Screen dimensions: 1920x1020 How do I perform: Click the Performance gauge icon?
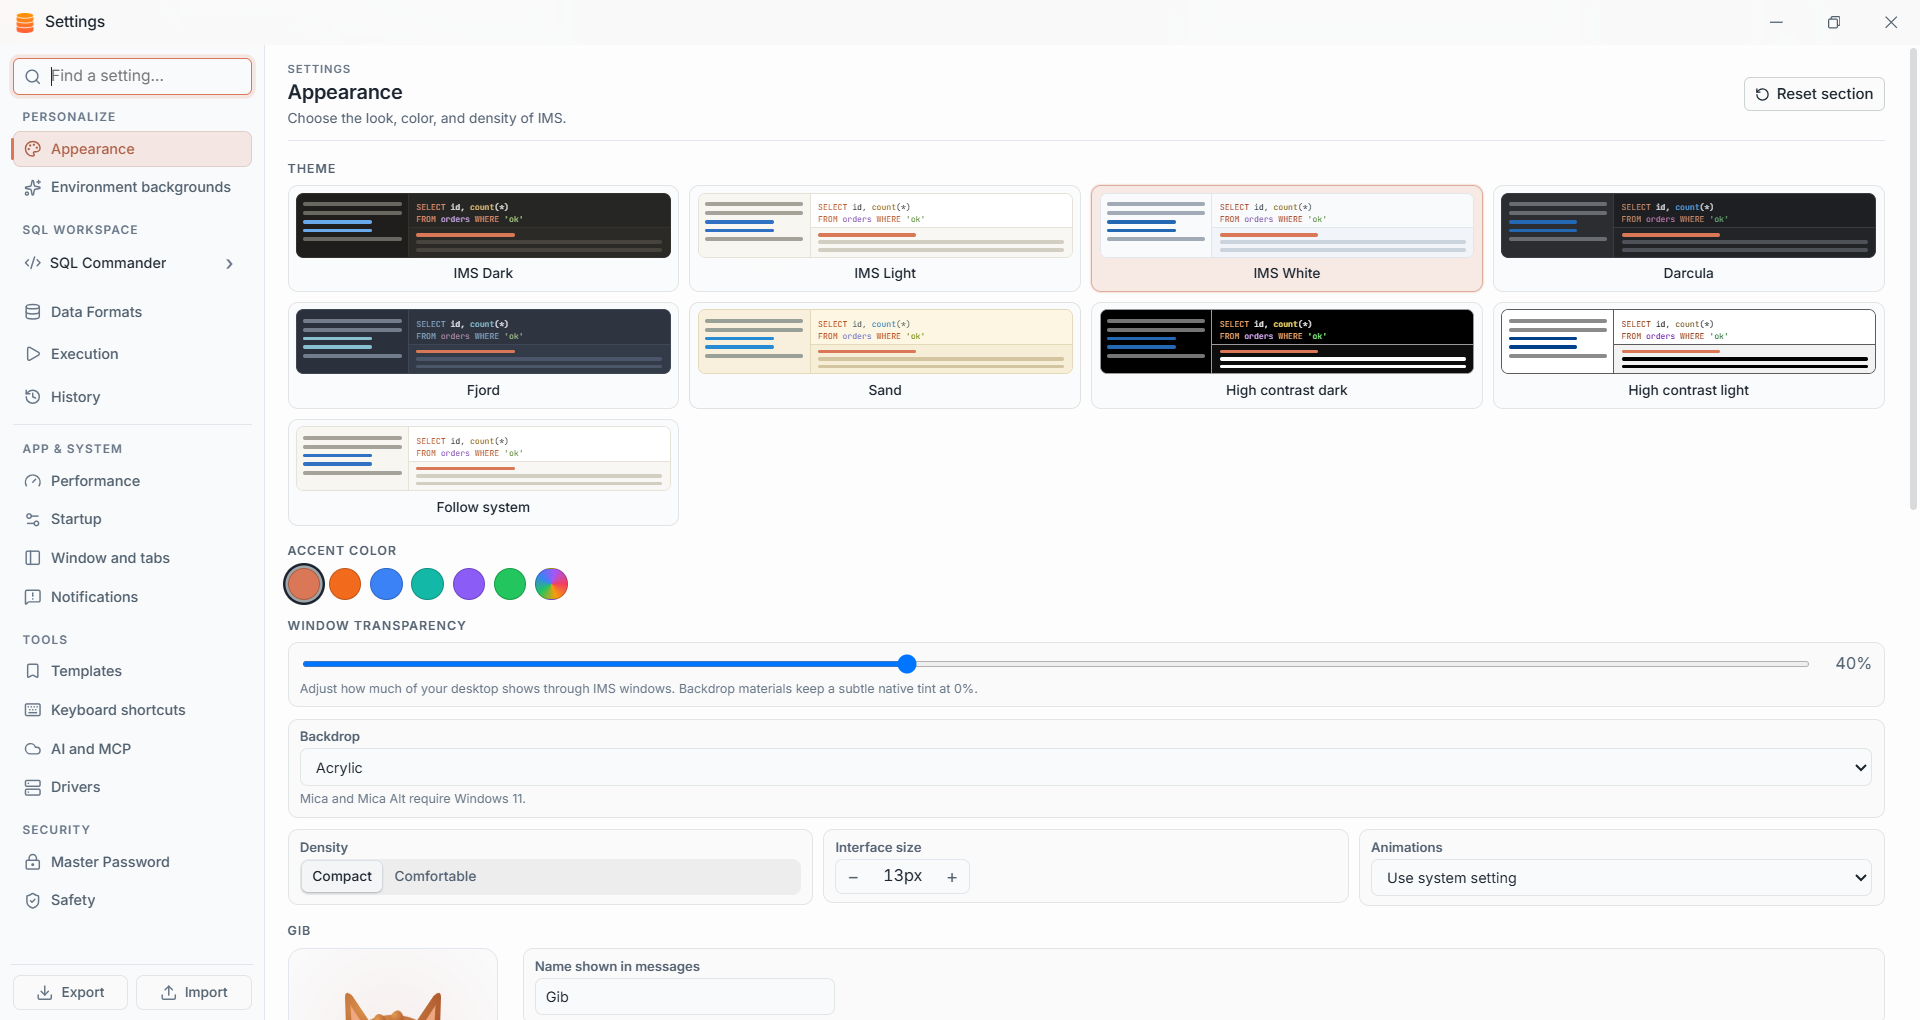pos(33,481)
